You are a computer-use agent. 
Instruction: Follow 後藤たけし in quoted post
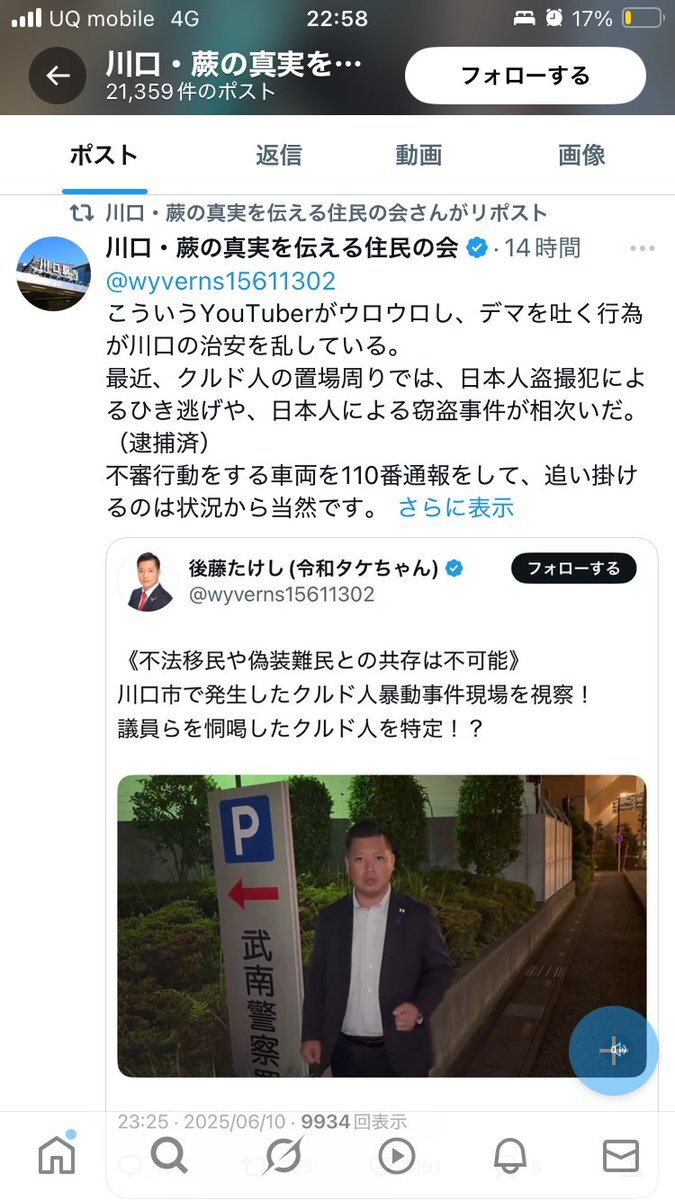click(574, 568)
